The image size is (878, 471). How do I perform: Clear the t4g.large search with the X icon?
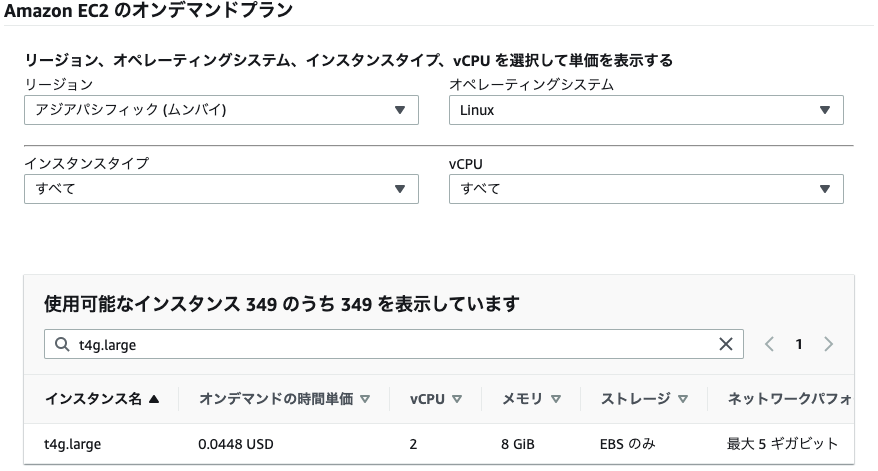tap(725, 344)
